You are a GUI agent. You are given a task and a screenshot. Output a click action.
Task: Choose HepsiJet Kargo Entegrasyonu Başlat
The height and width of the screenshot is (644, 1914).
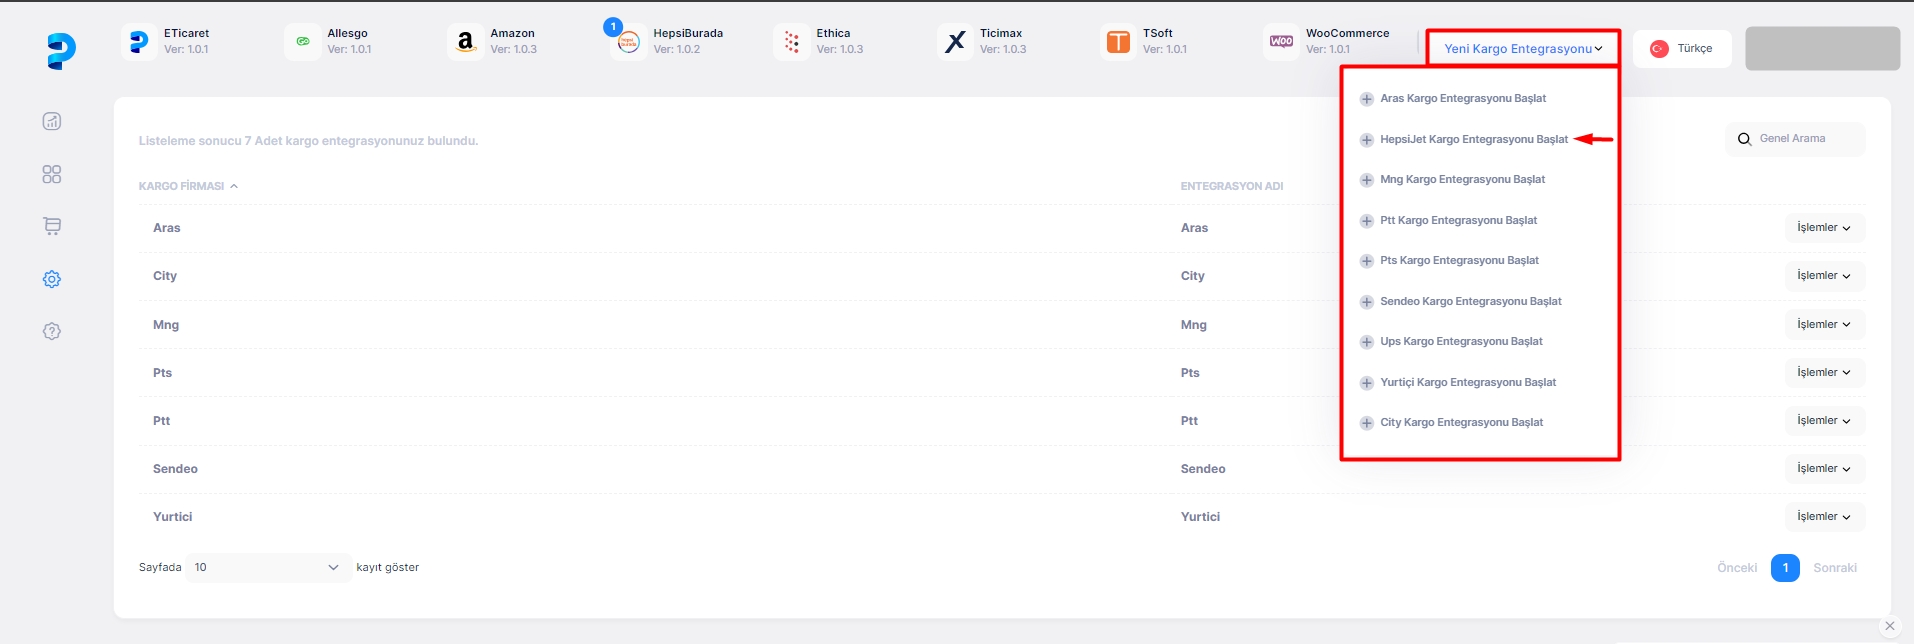pyautogui.click(x=1473, y=140)
